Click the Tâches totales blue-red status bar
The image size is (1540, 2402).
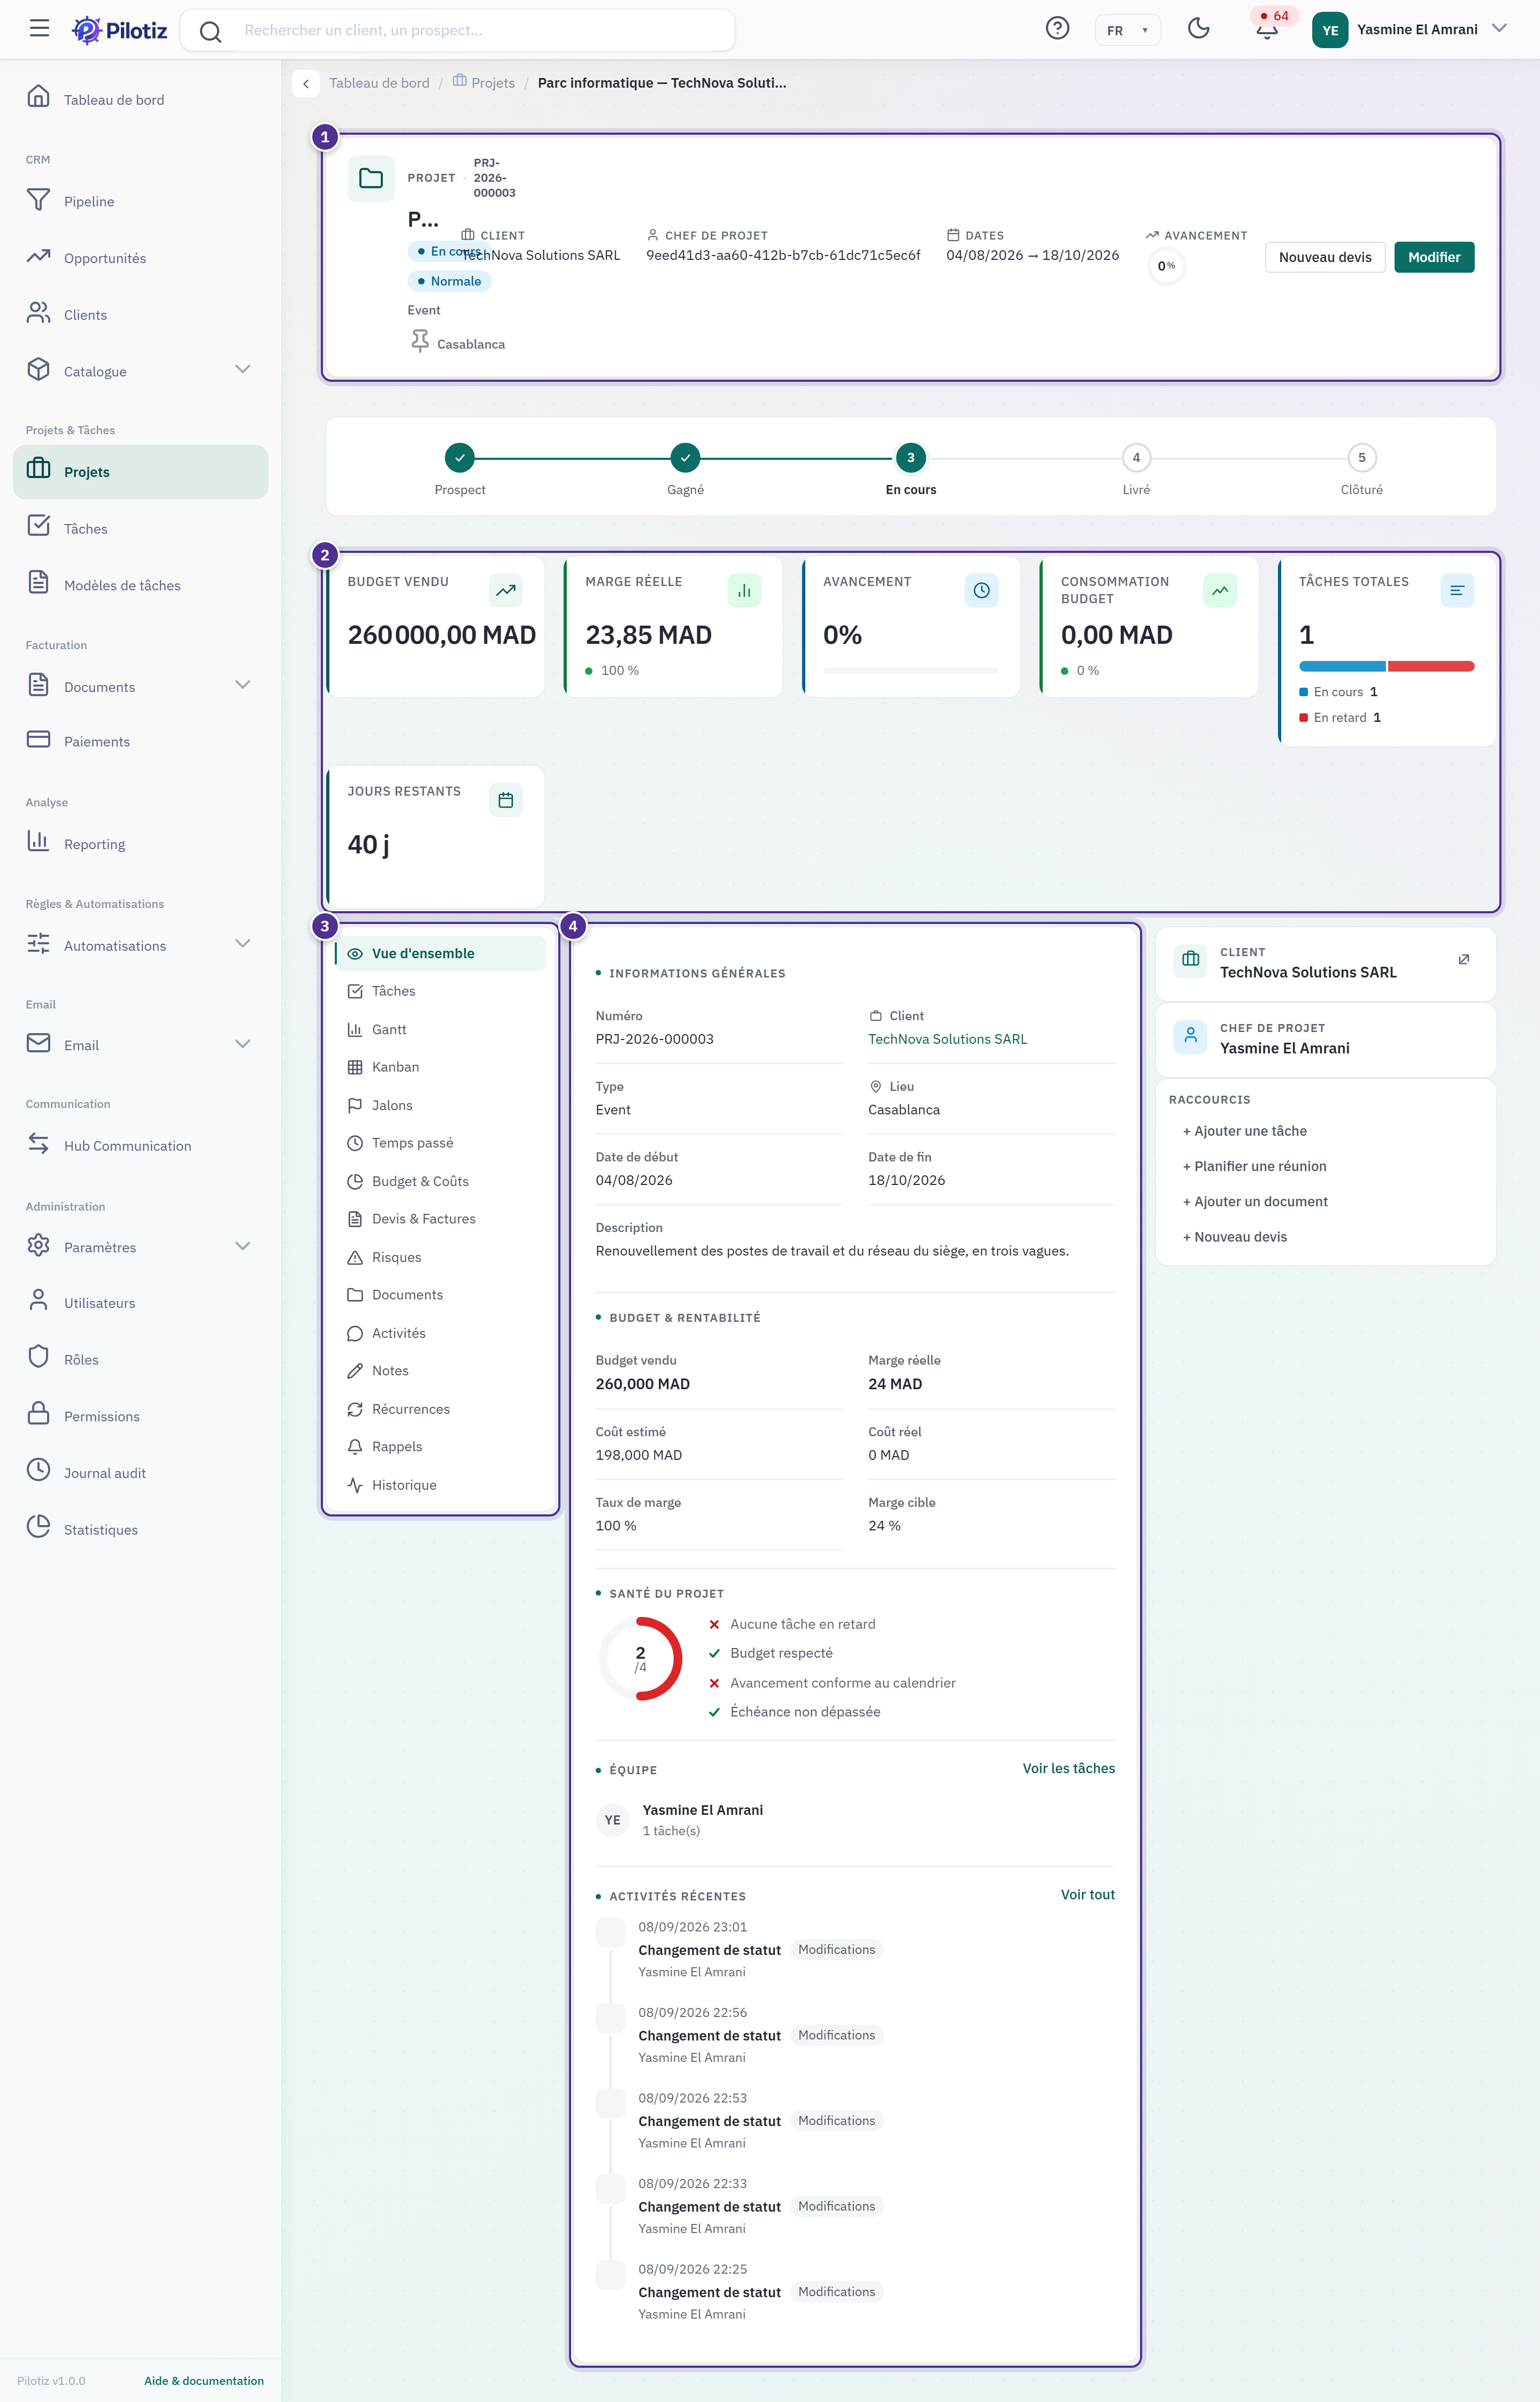pos(1386,666)
